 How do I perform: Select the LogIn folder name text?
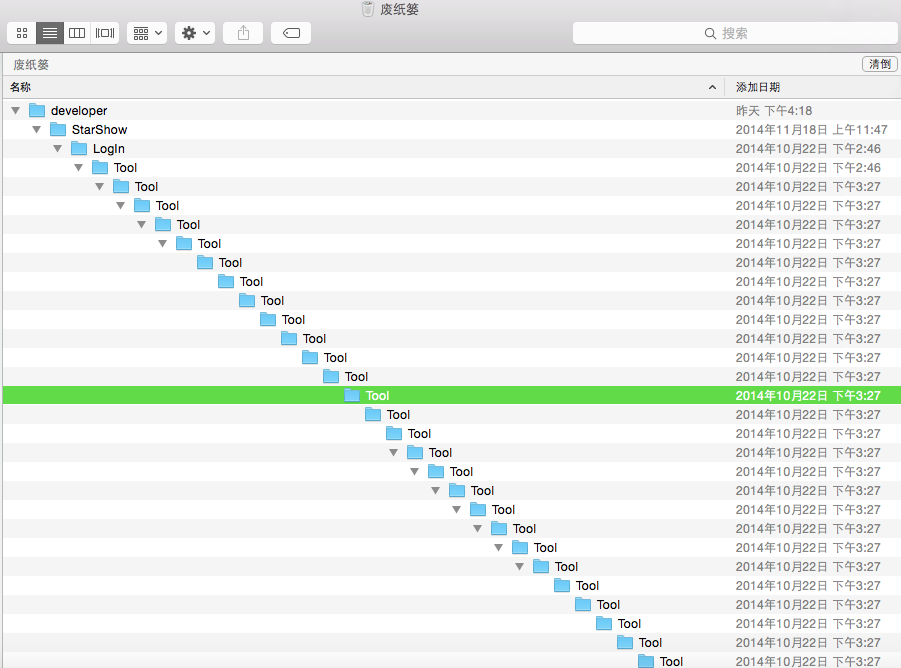click(109, 149)
